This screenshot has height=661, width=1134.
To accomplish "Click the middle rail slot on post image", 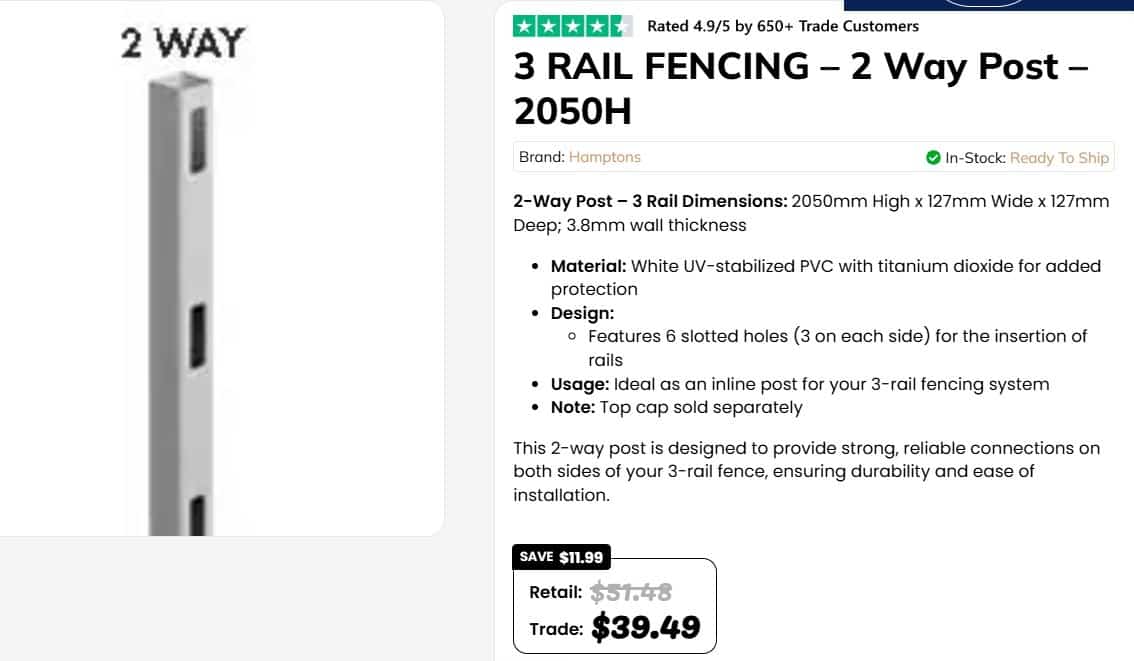I will (x=197, y=336).
